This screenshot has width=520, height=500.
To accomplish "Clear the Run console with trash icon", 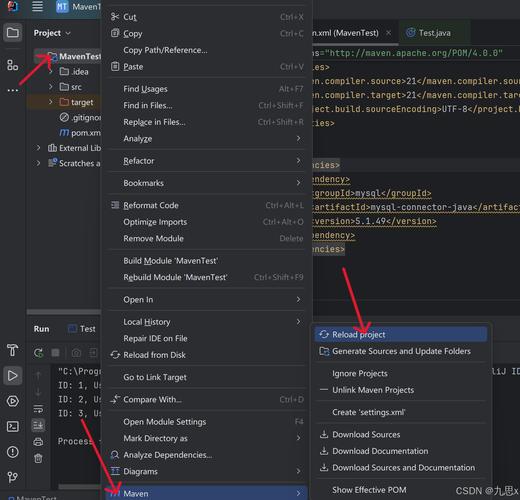I will (38, 459).
